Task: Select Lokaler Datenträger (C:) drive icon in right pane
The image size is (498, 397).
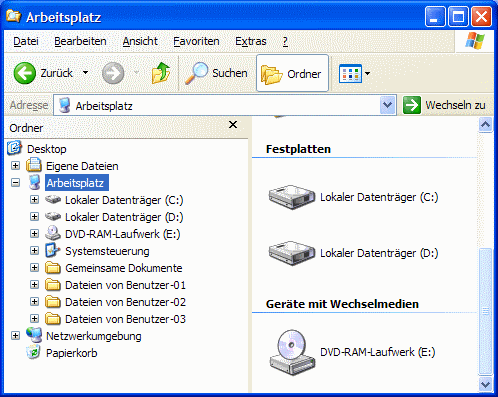Action: (x=292, y=197)
